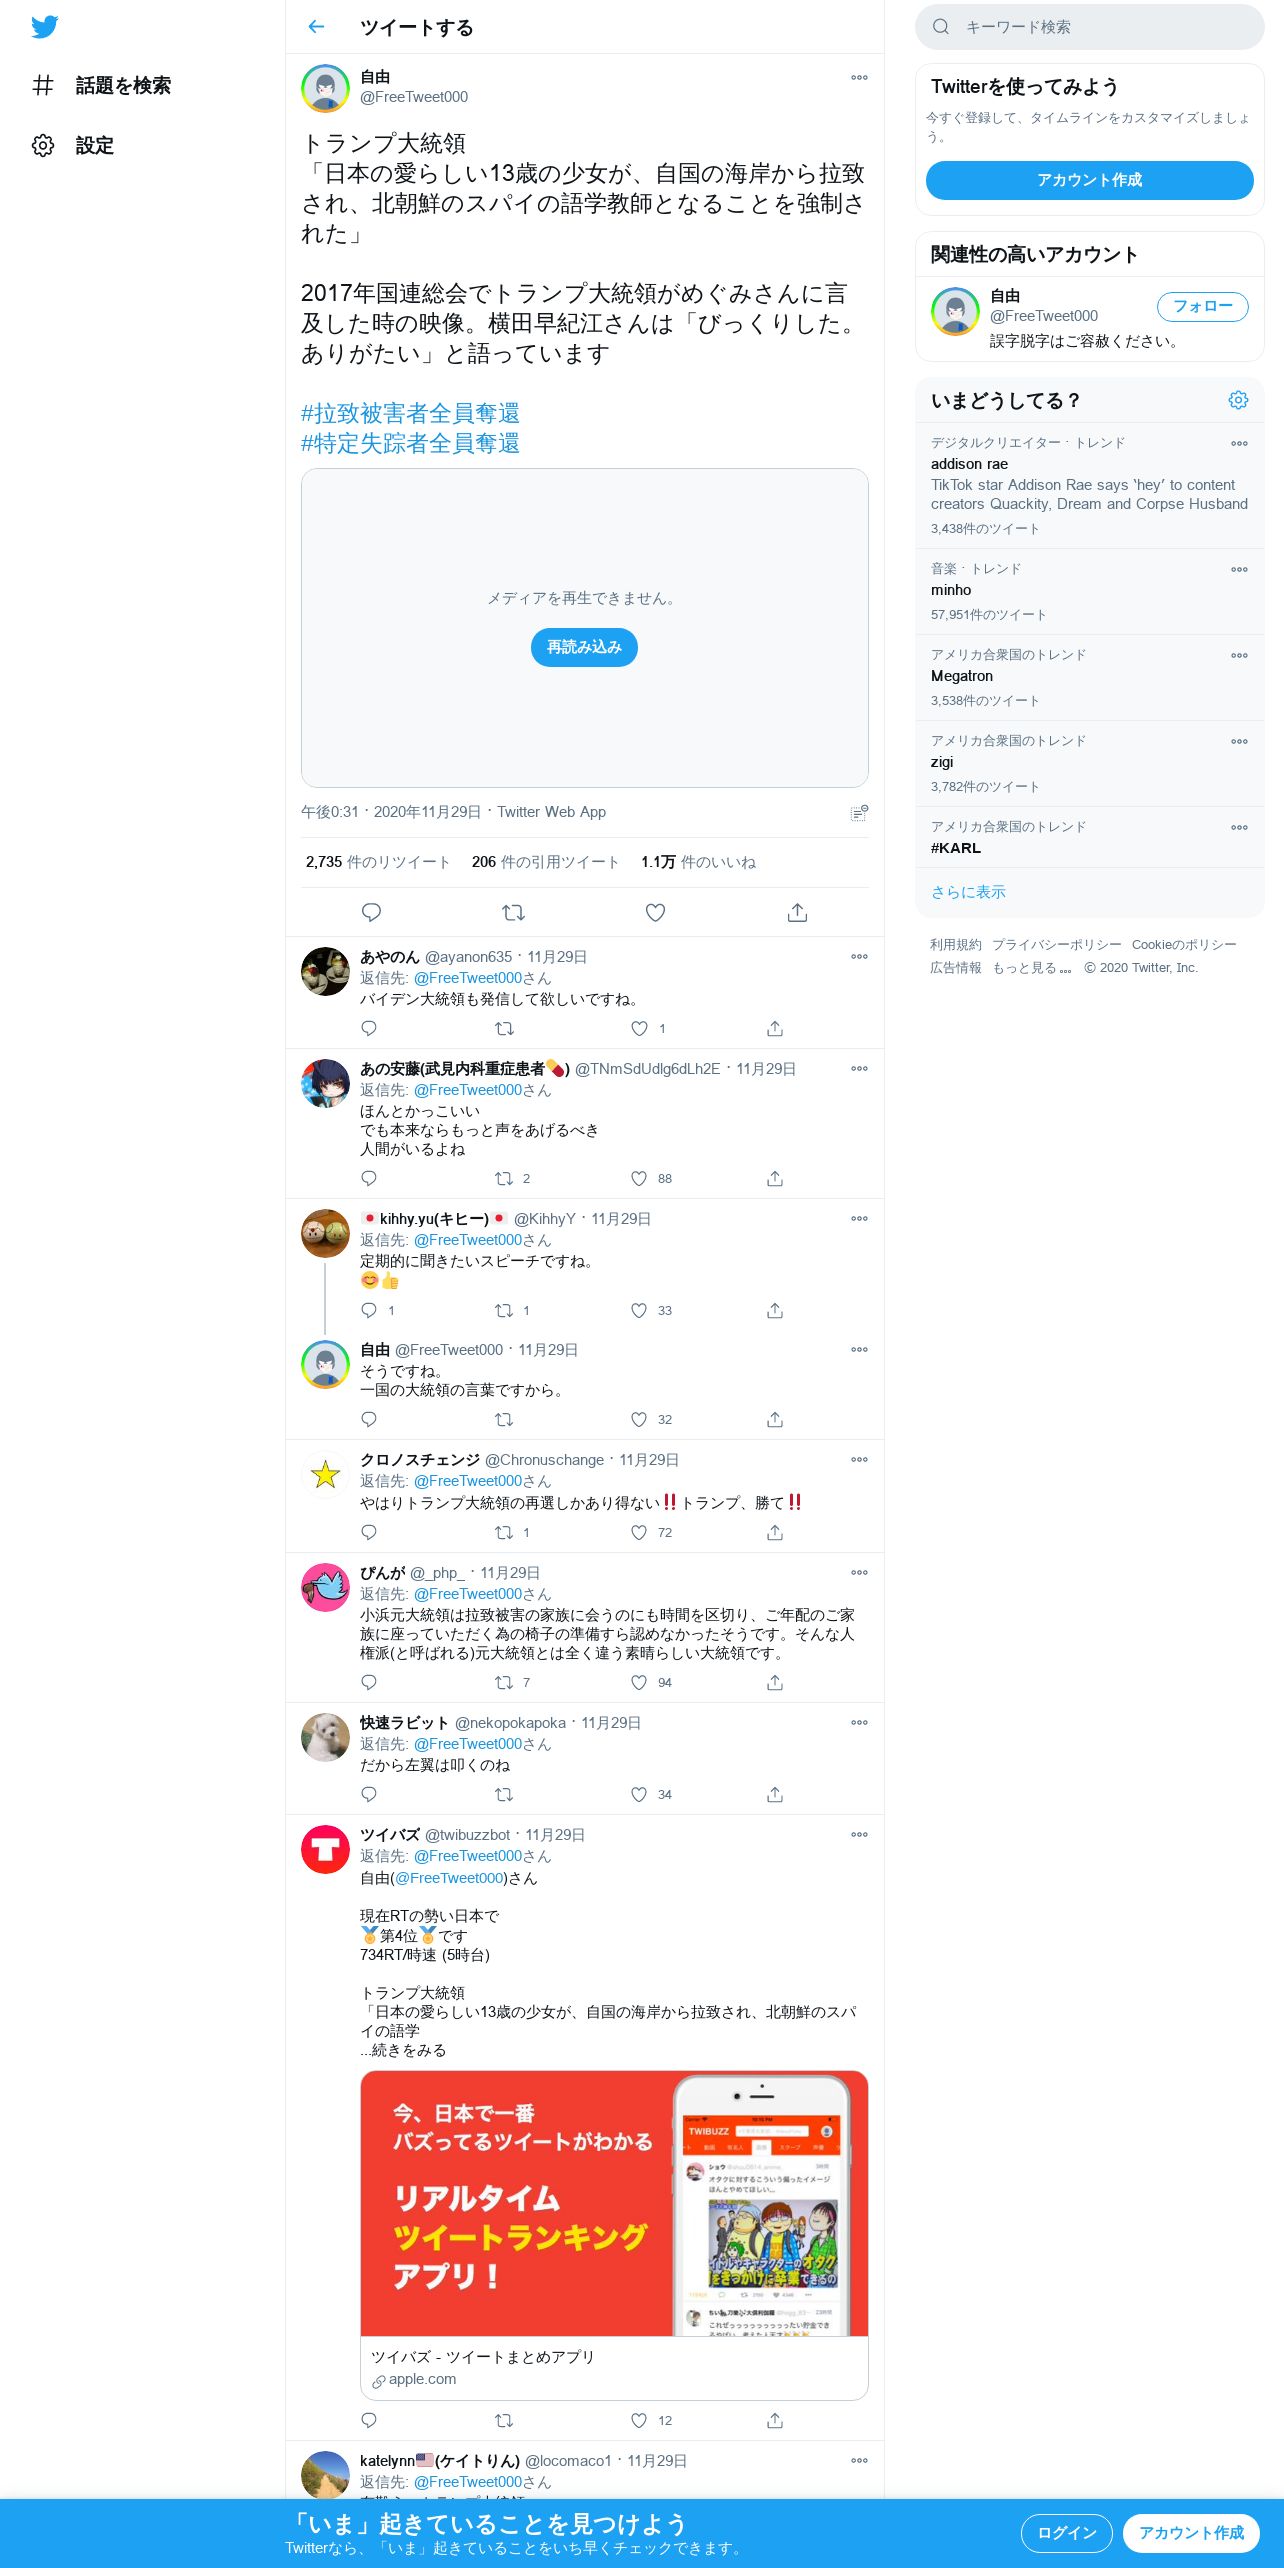Viewport: 1284px width, 2568px height.
Task: Open more options for addison rae trend
Action: pos(1239,443)
